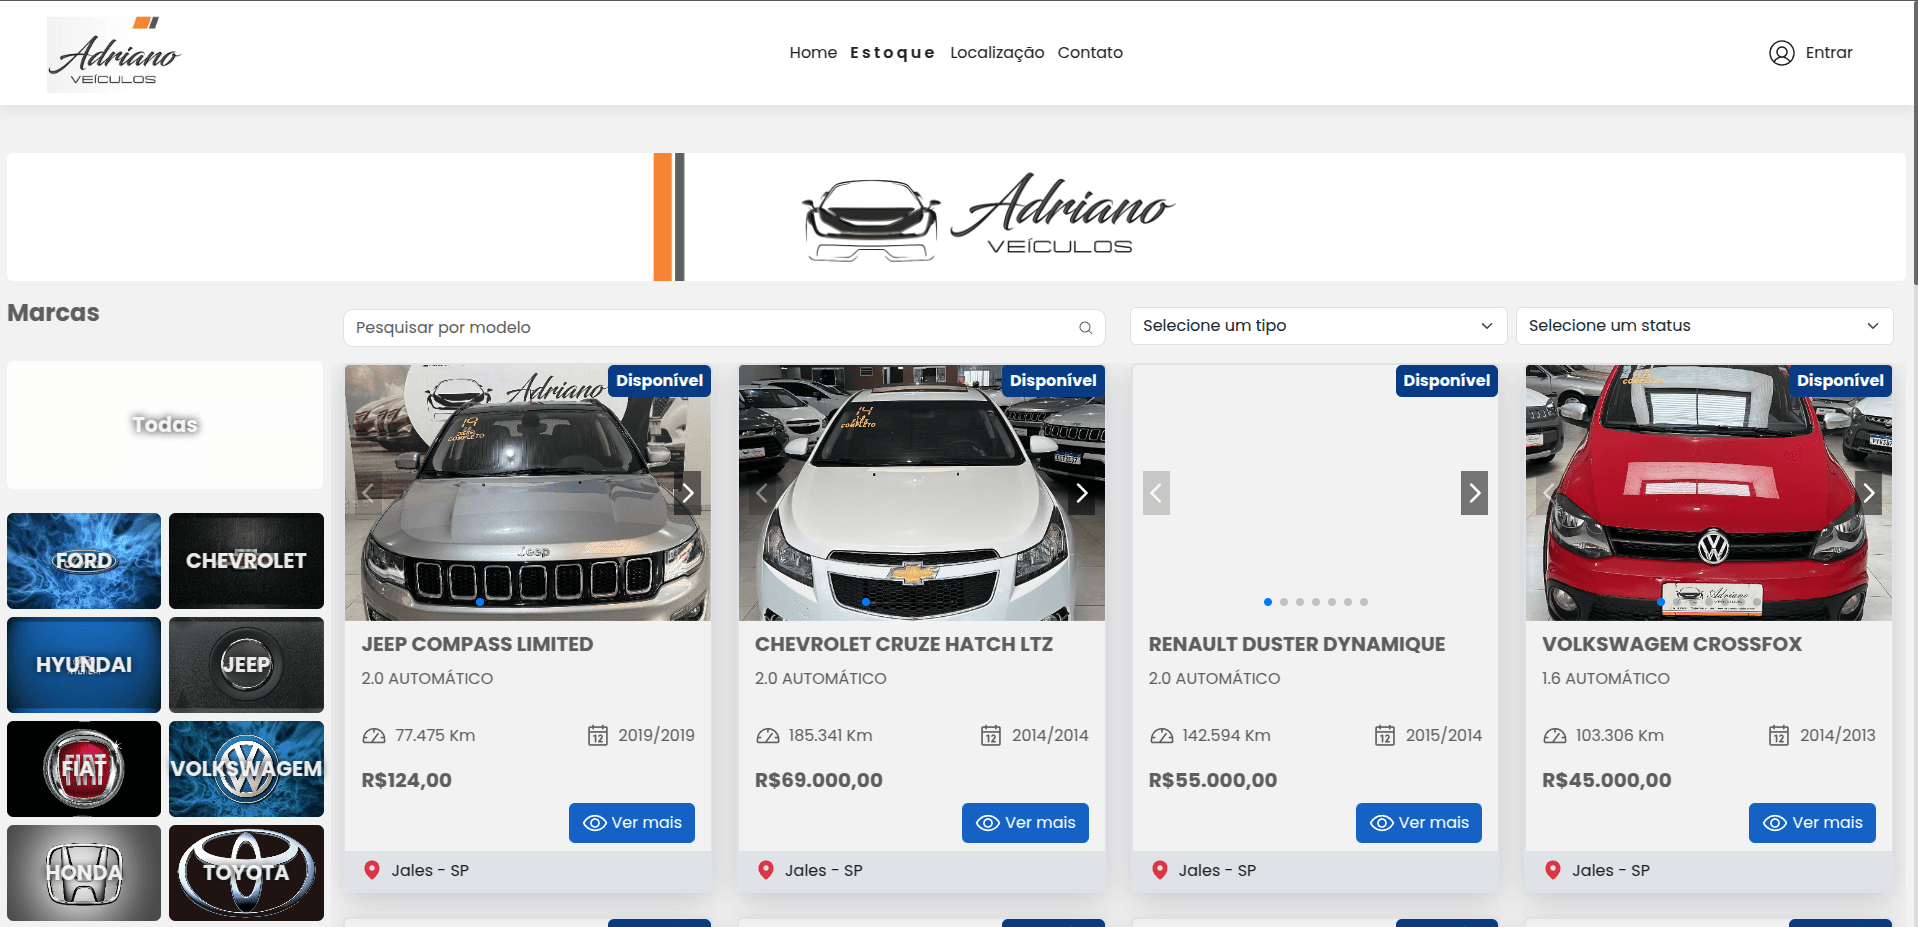Show next photo of Renault Duster
The image size is (1918, 927).
[1474, 493]
